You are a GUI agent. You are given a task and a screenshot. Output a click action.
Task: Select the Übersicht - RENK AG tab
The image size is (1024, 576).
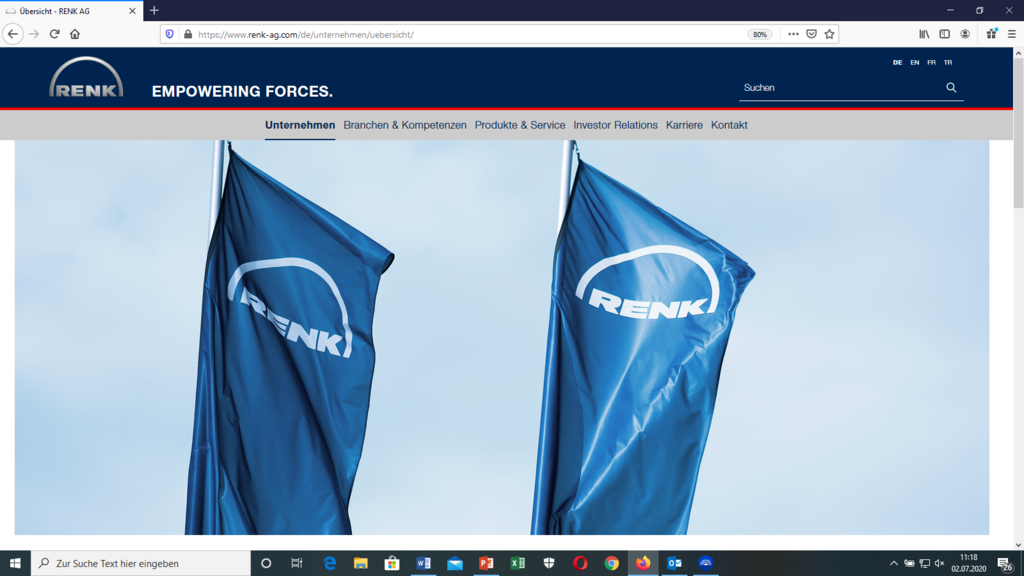pos(72,11)
